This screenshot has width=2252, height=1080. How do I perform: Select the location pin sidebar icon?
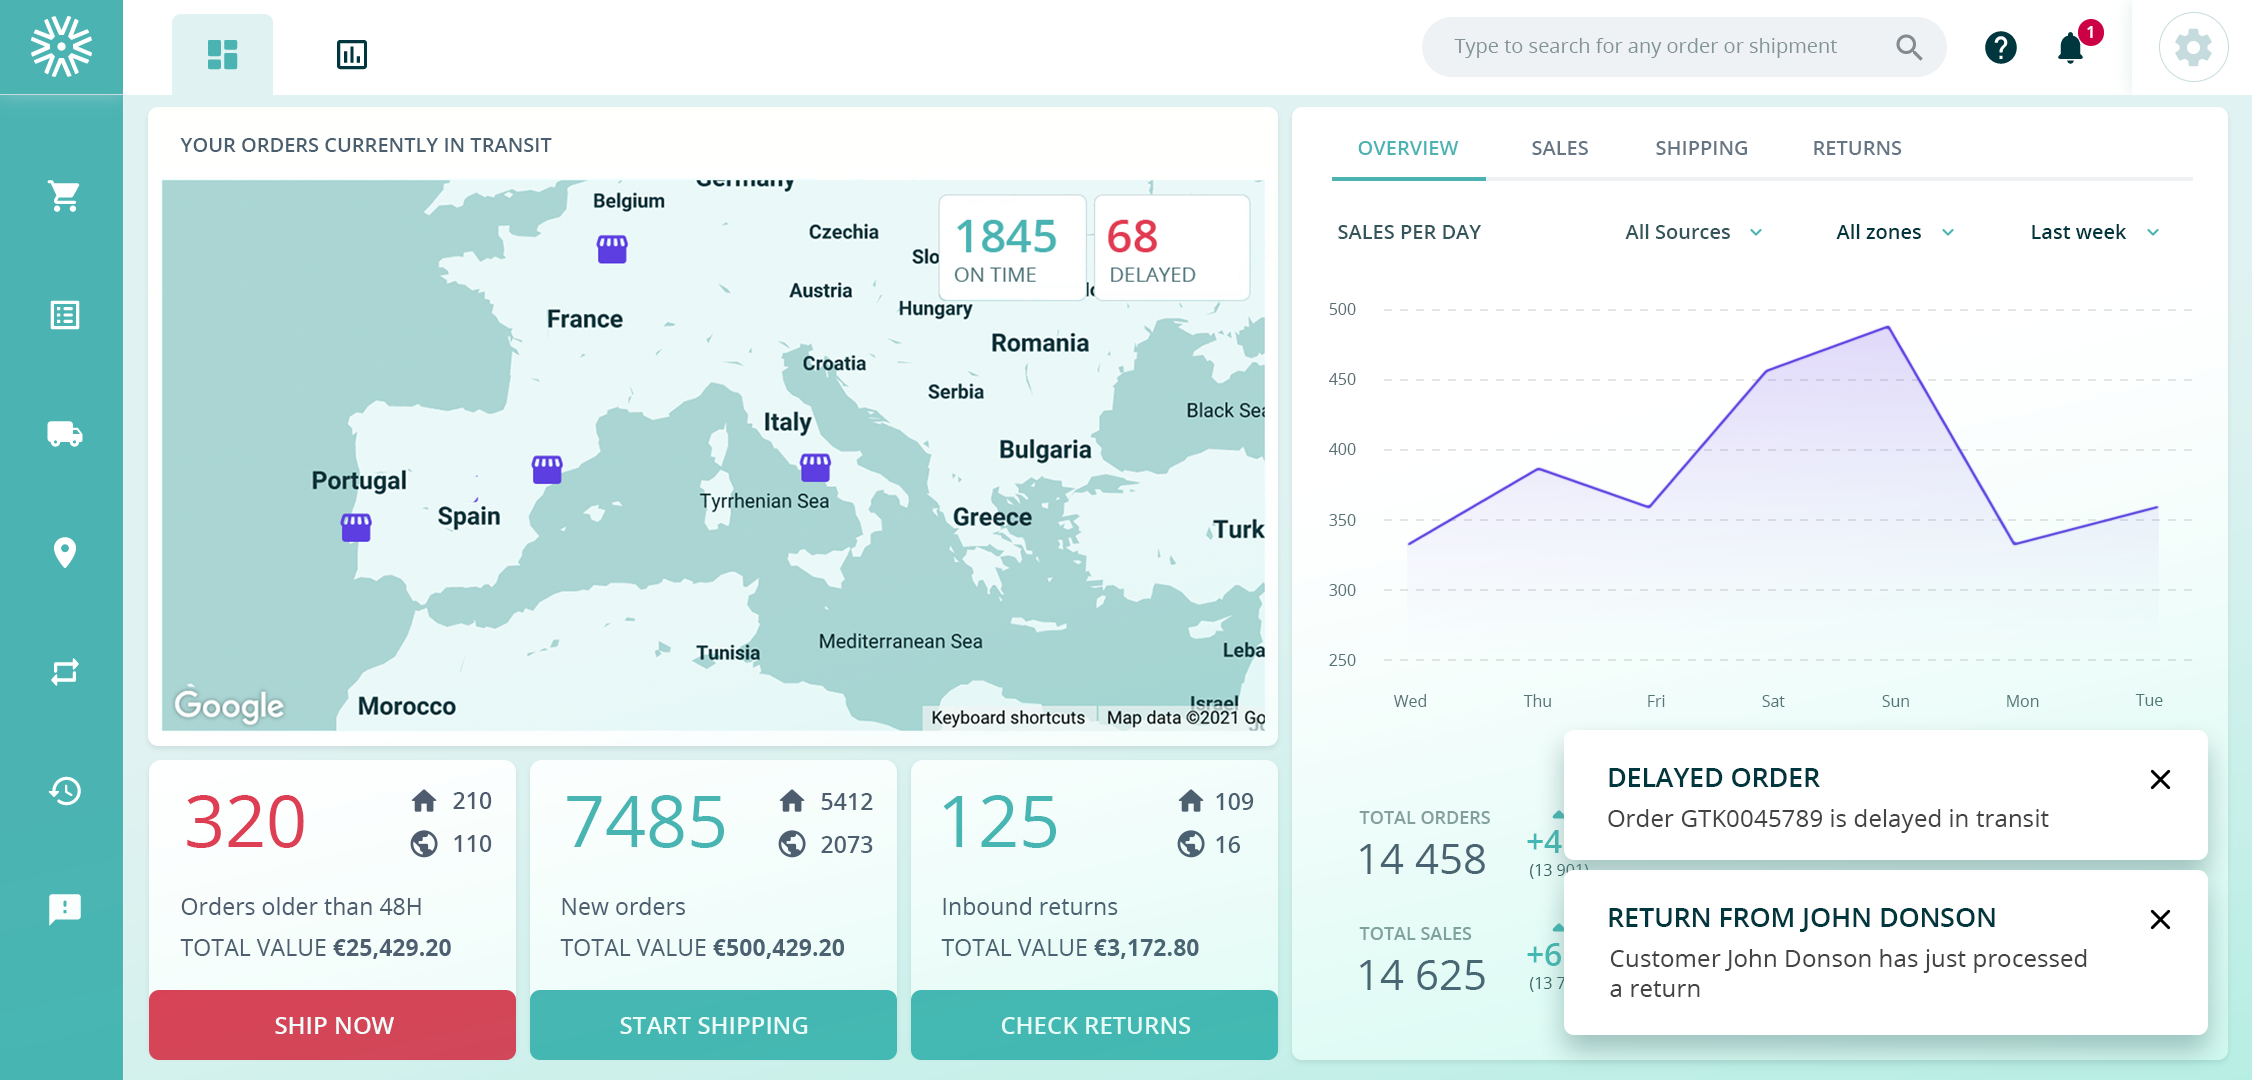[64, 552]
